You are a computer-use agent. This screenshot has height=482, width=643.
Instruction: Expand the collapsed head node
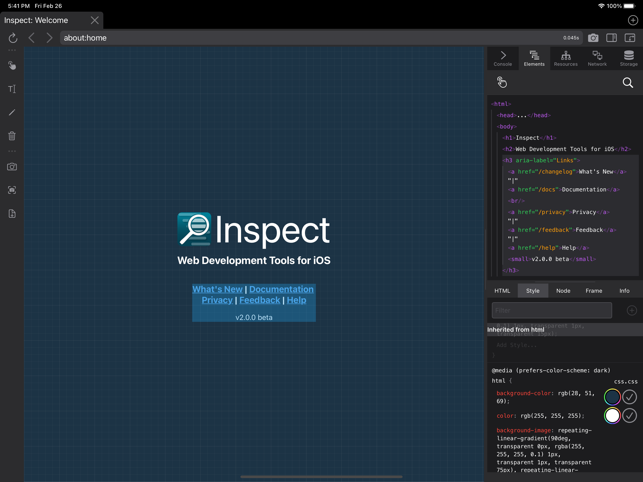point(524,115)
